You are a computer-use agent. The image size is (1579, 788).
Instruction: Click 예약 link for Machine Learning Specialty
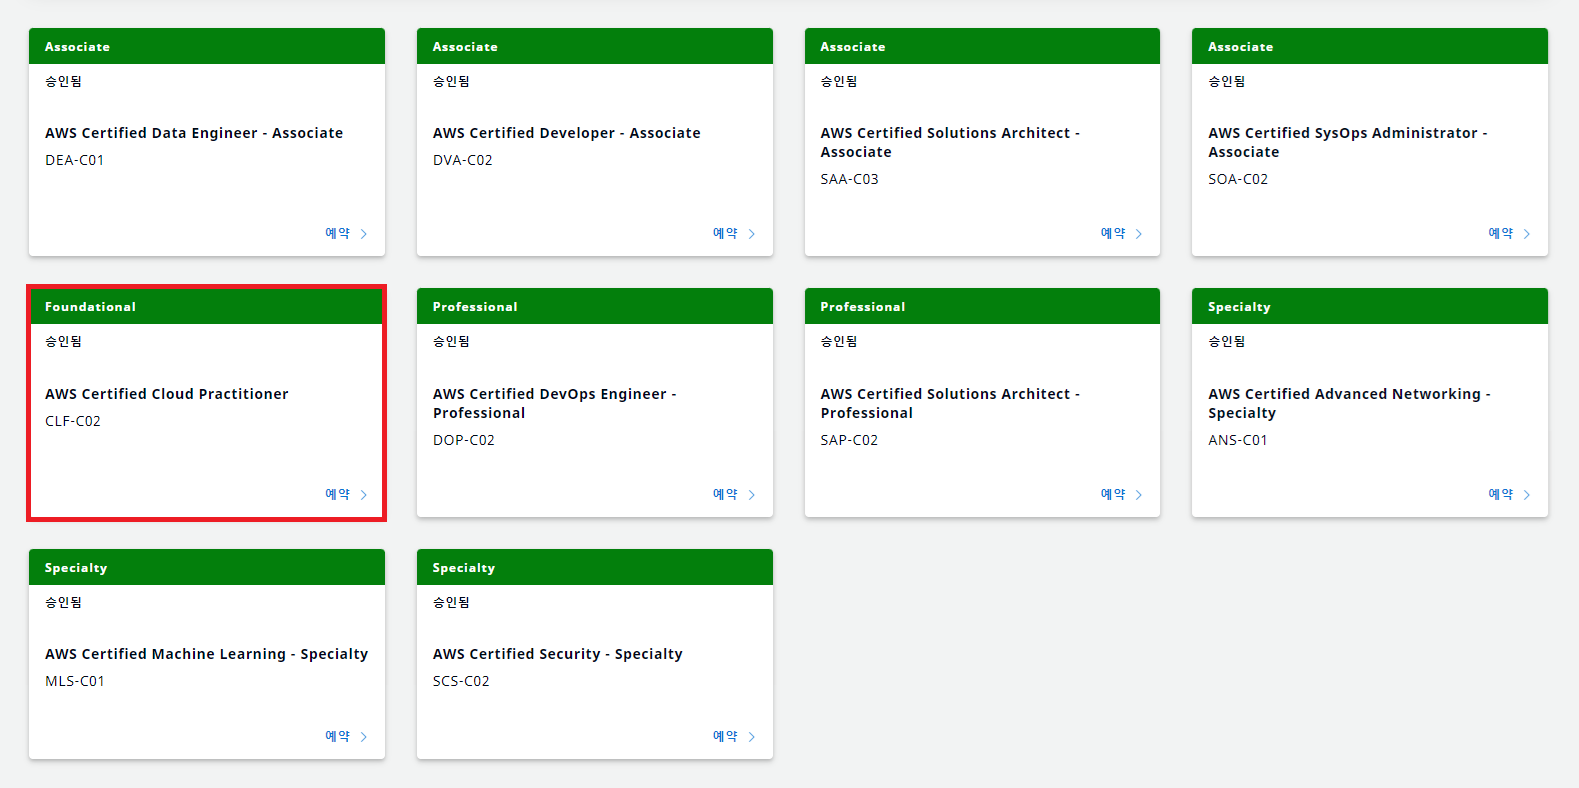338,736
